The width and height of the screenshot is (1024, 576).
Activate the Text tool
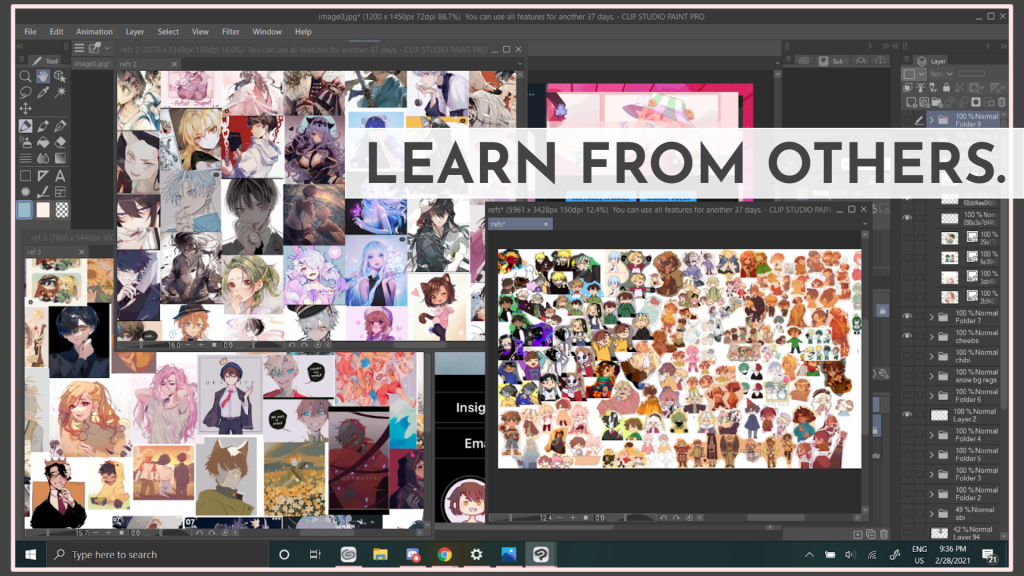pyautogui.click(x=61, y=175)
